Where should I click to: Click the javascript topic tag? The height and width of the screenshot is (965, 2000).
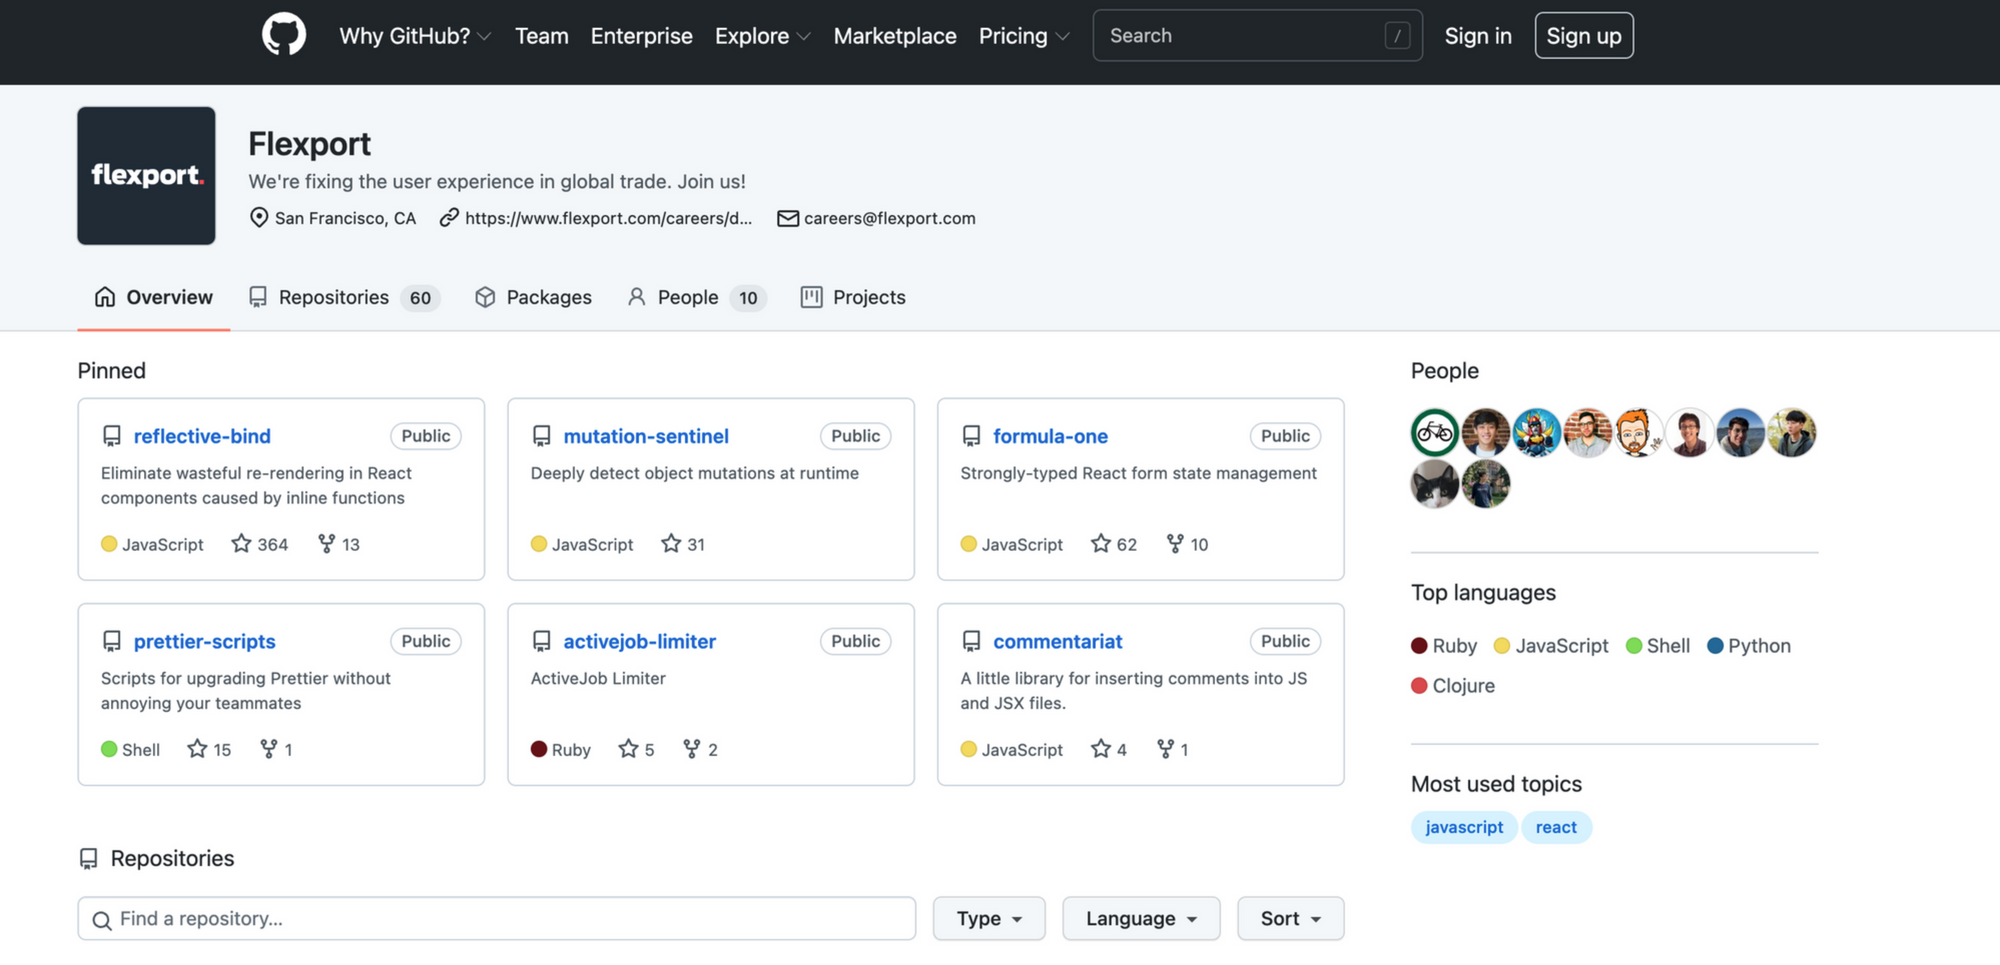(1464, 827)
